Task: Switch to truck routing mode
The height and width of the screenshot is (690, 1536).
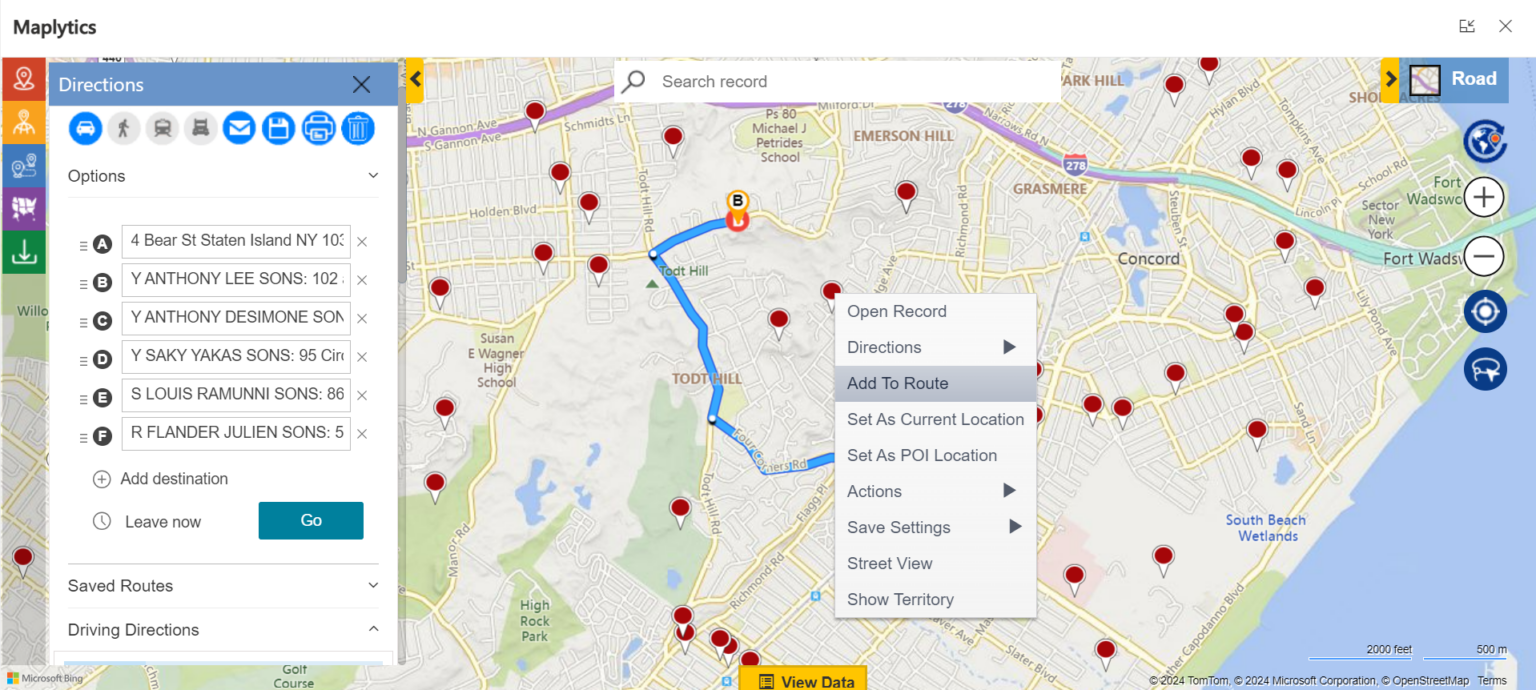Action: [x=199, y=128]
